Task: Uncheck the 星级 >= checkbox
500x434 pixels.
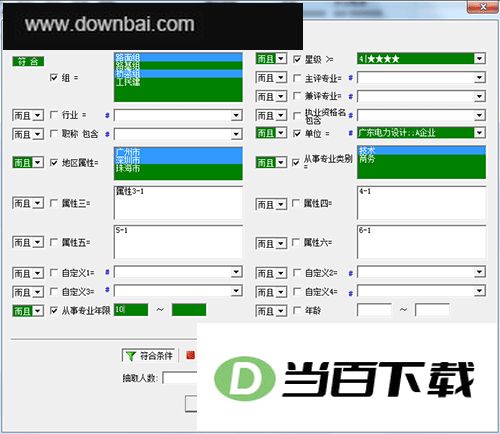Action: pos(297,59)
